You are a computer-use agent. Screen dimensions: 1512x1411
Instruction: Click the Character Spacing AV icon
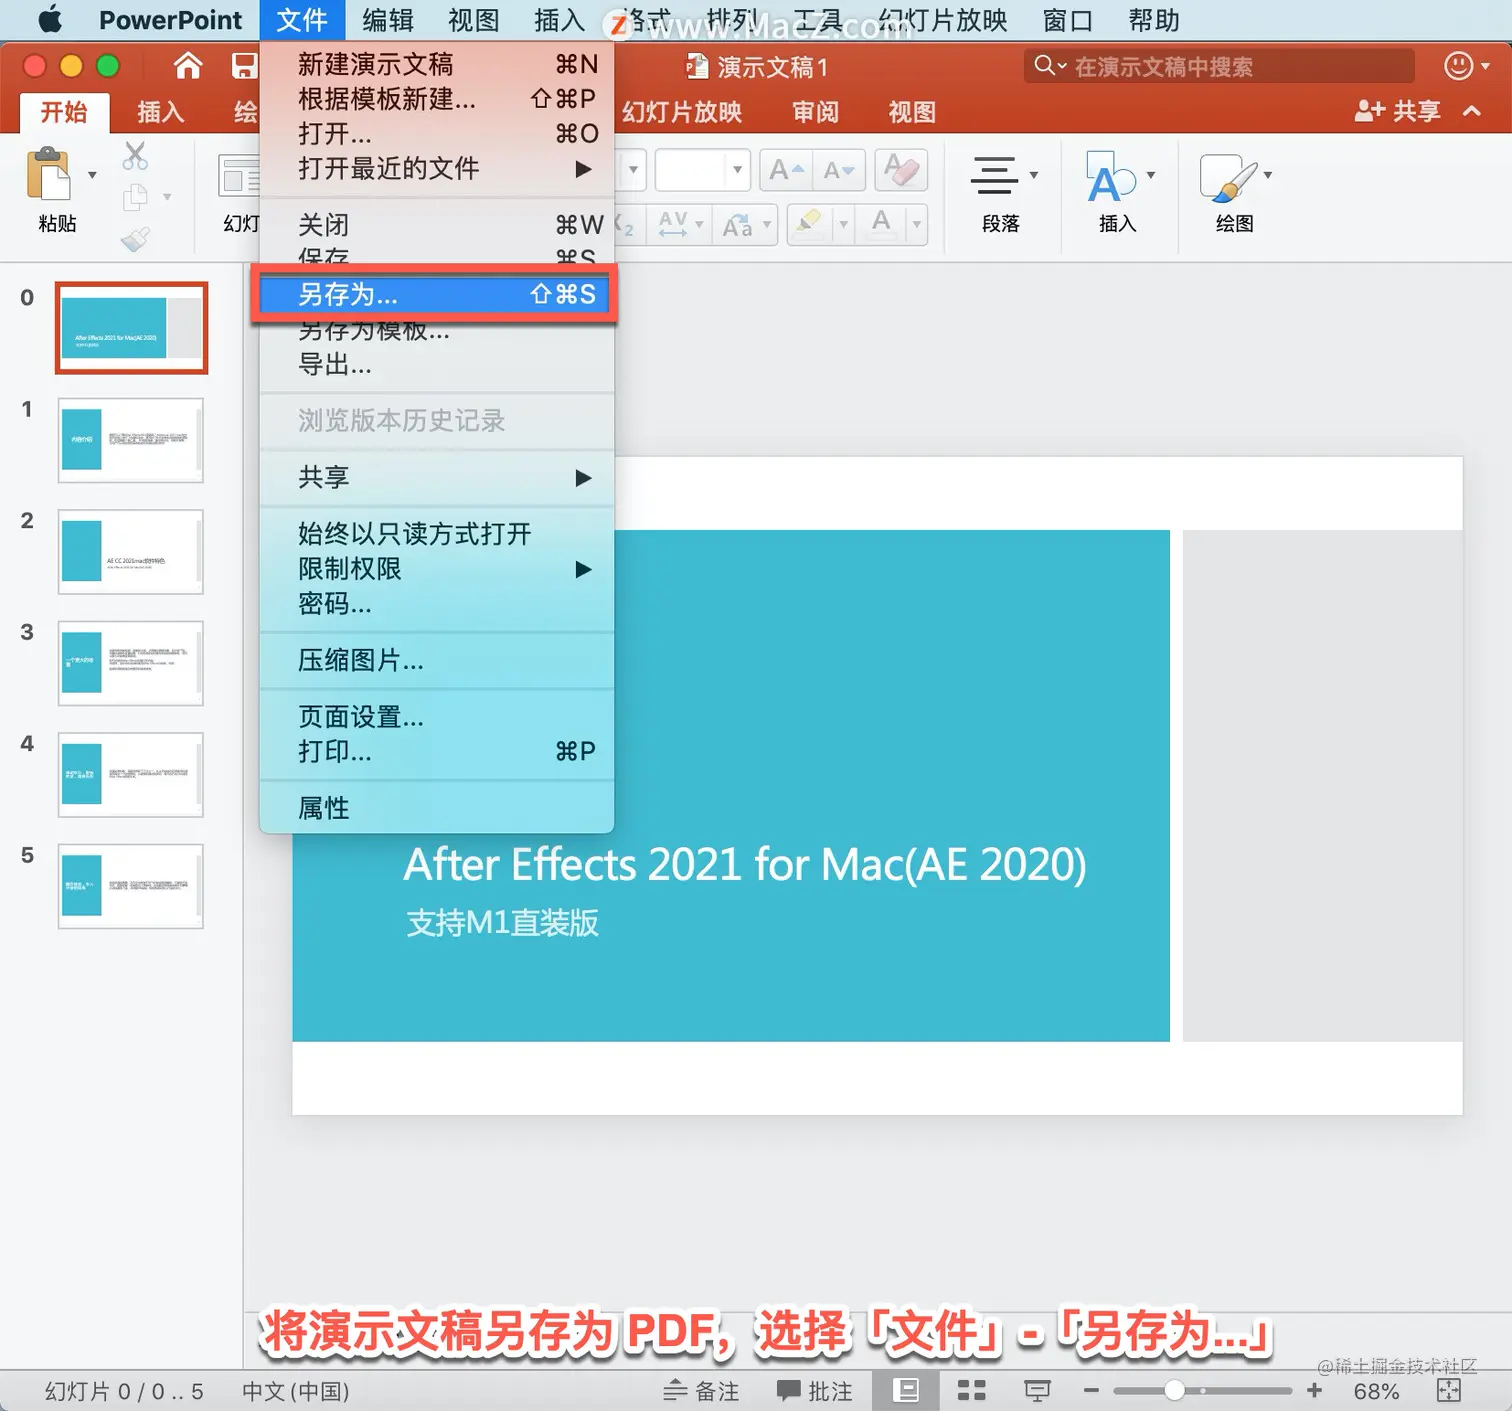point(673,224)
